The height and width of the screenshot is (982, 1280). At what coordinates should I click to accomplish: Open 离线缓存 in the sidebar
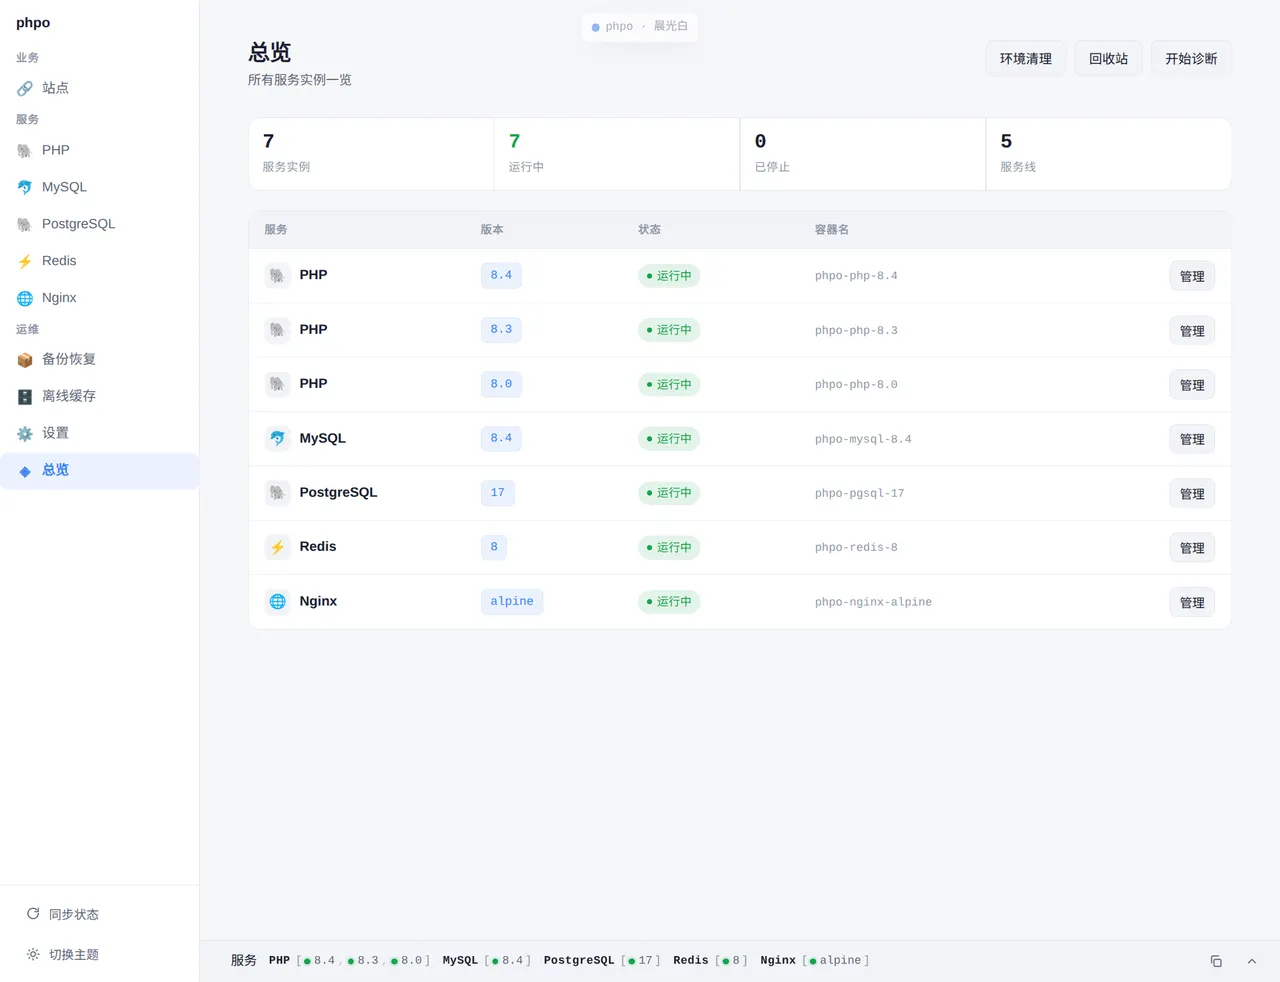pos(100,396)
